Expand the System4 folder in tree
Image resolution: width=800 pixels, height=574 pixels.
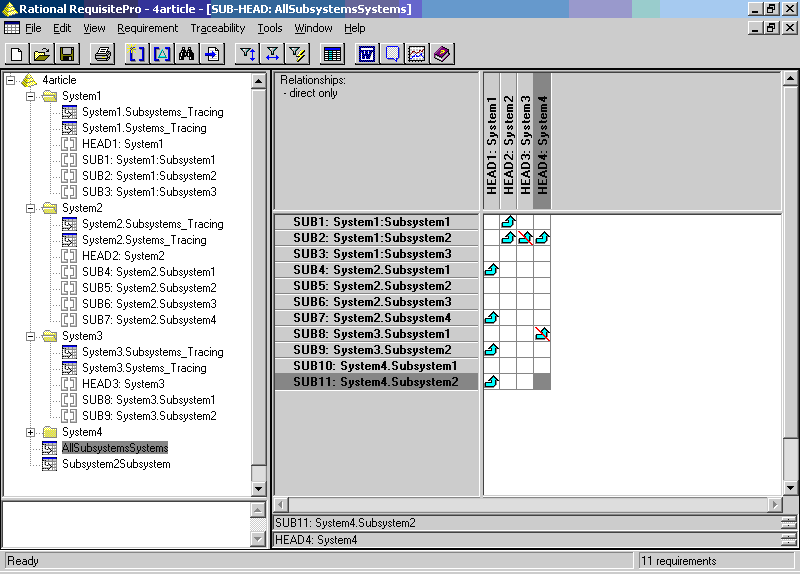[31, 432]
